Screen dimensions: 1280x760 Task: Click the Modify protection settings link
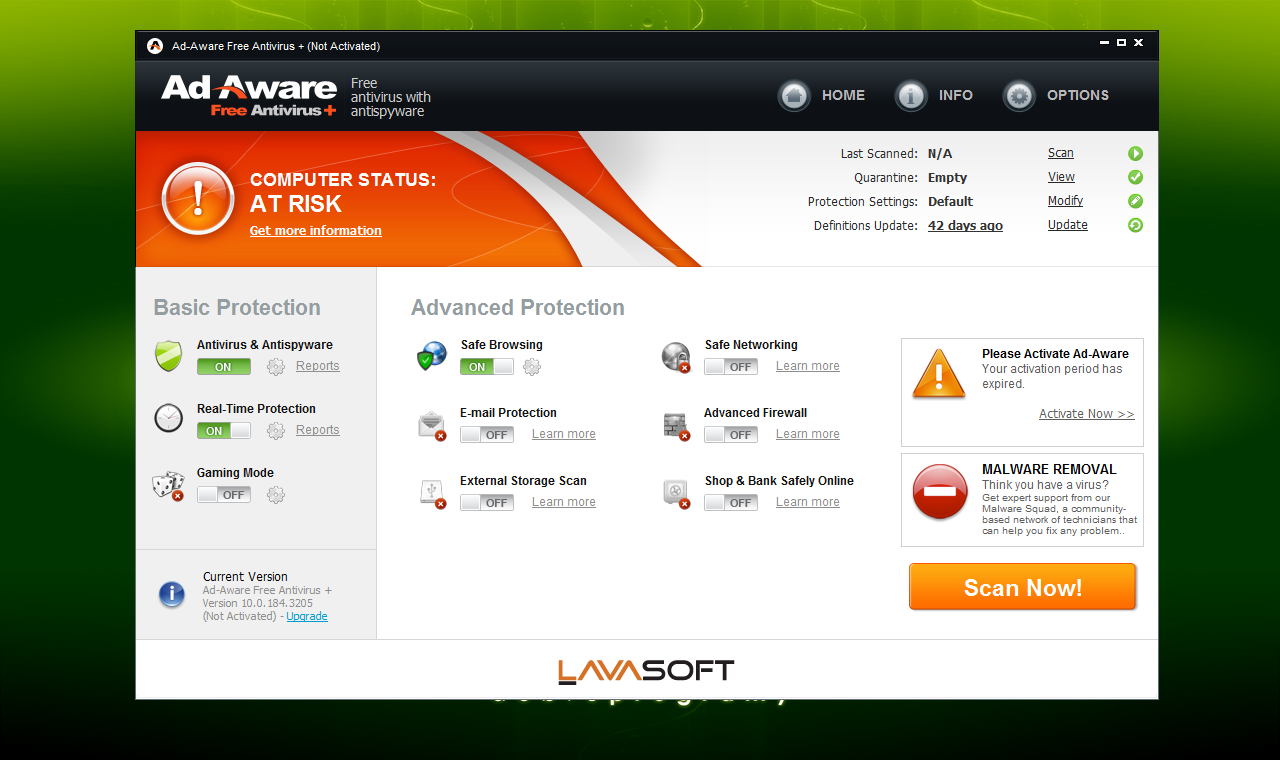pyautogui.click(x=1066, y=201)
